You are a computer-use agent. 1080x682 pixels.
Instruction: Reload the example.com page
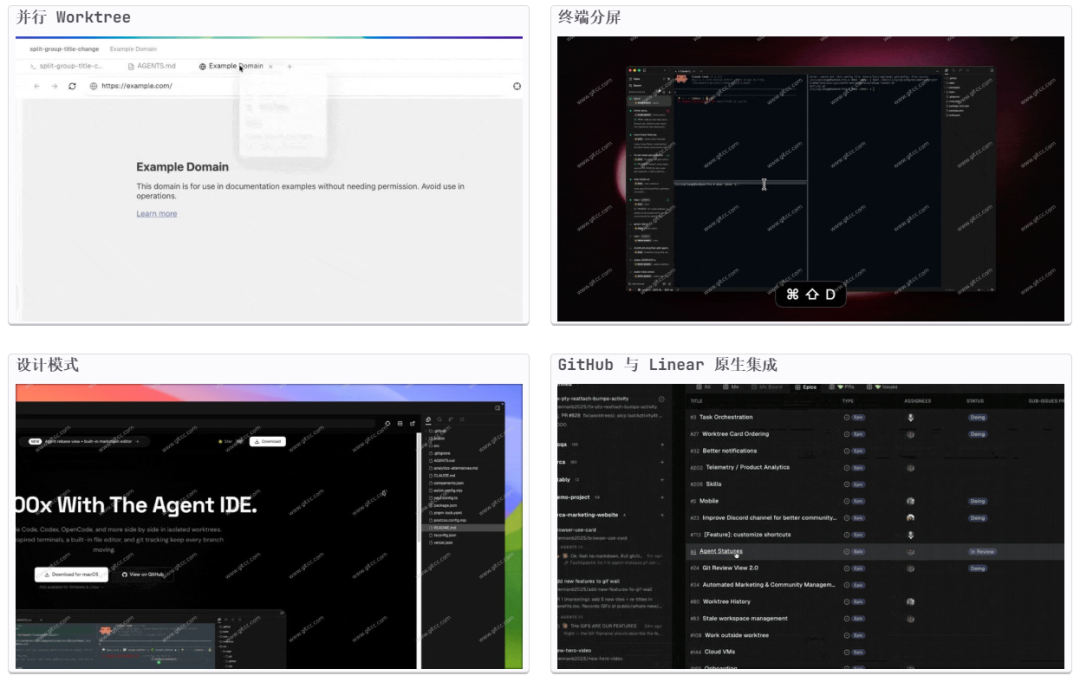click(72, 86)
